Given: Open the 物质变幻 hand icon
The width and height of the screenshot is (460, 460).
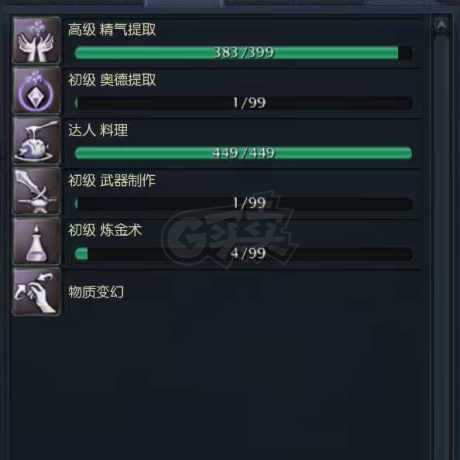Looking at the screenshot, I should click(36, 292).
